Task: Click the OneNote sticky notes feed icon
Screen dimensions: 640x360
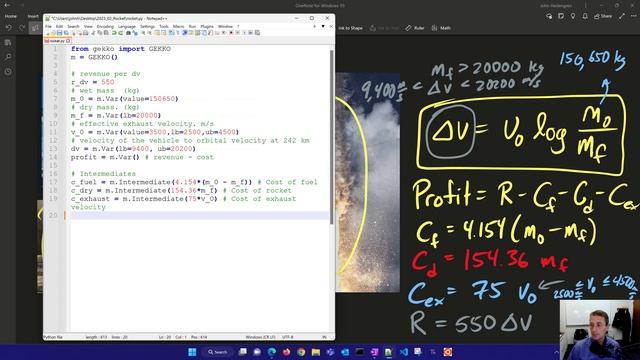Action: pos(561,16)
